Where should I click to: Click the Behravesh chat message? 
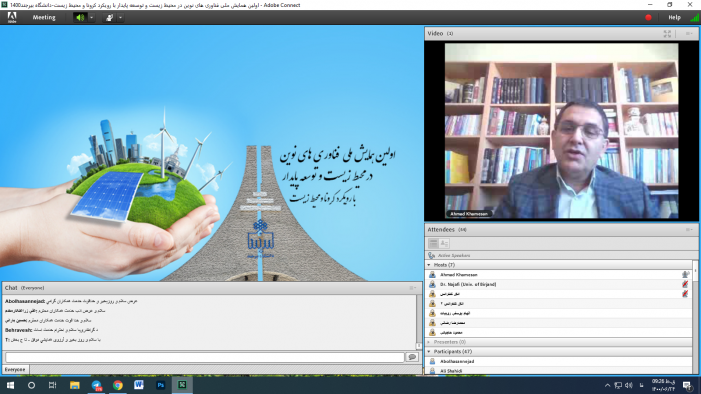coord(51,330)
